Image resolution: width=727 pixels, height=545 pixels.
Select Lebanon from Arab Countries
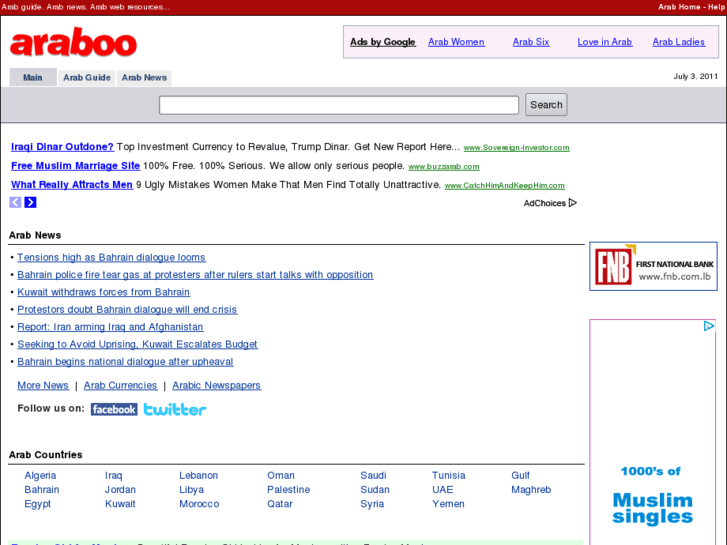coord(198,475)
